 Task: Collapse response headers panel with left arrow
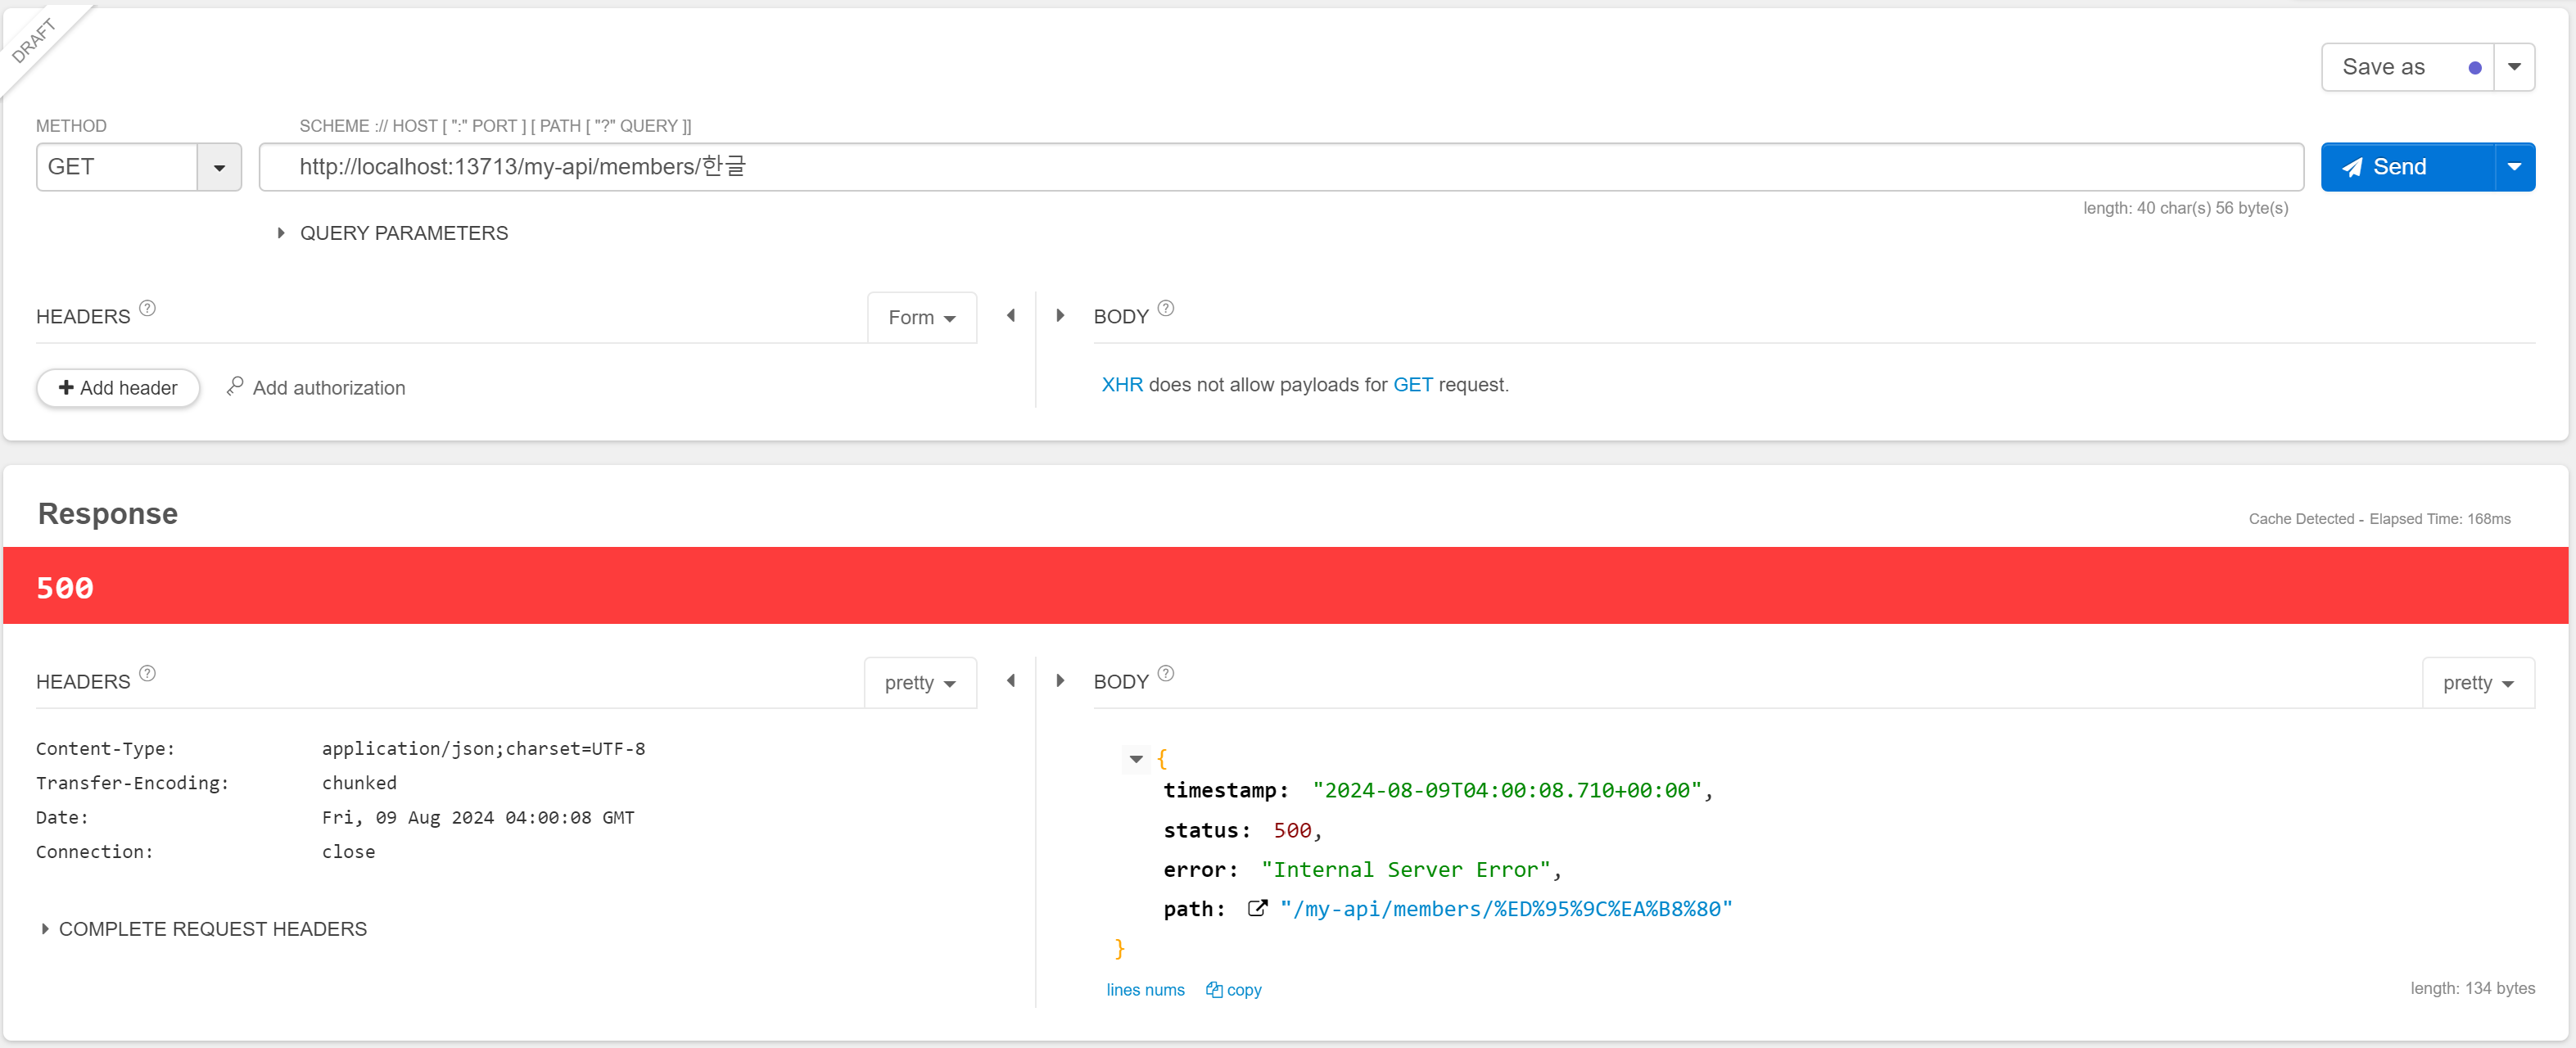pos(1010,681)
